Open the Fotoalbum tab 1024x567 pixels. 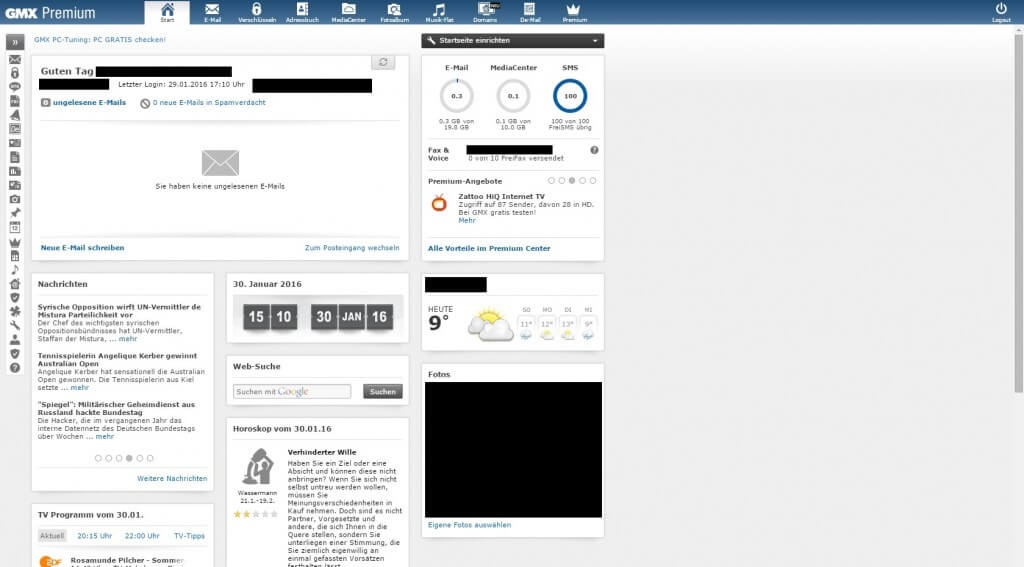click(x=394, y=12)
